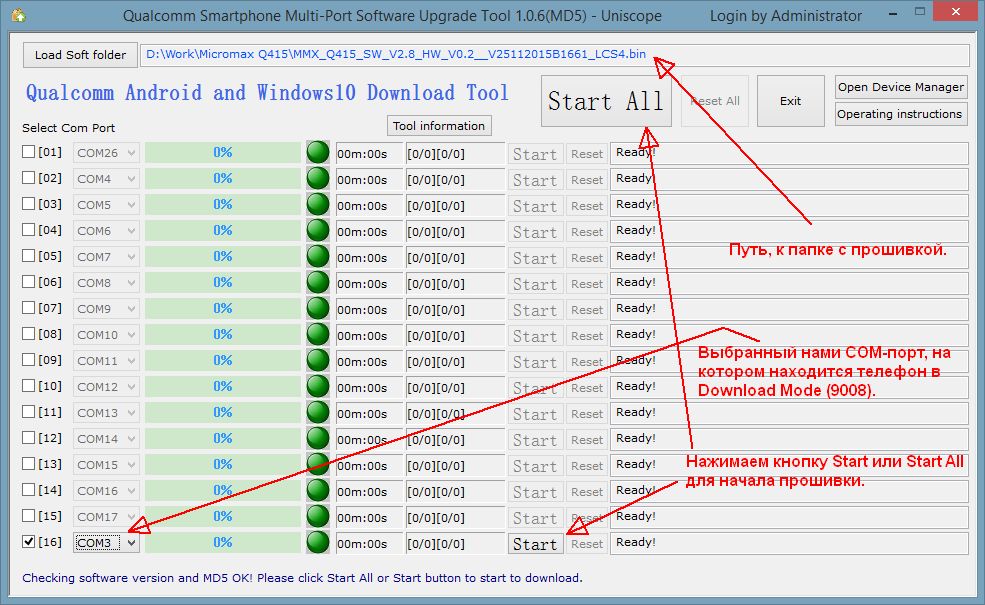Click the Start button in row 16

(x=535, y=544)
